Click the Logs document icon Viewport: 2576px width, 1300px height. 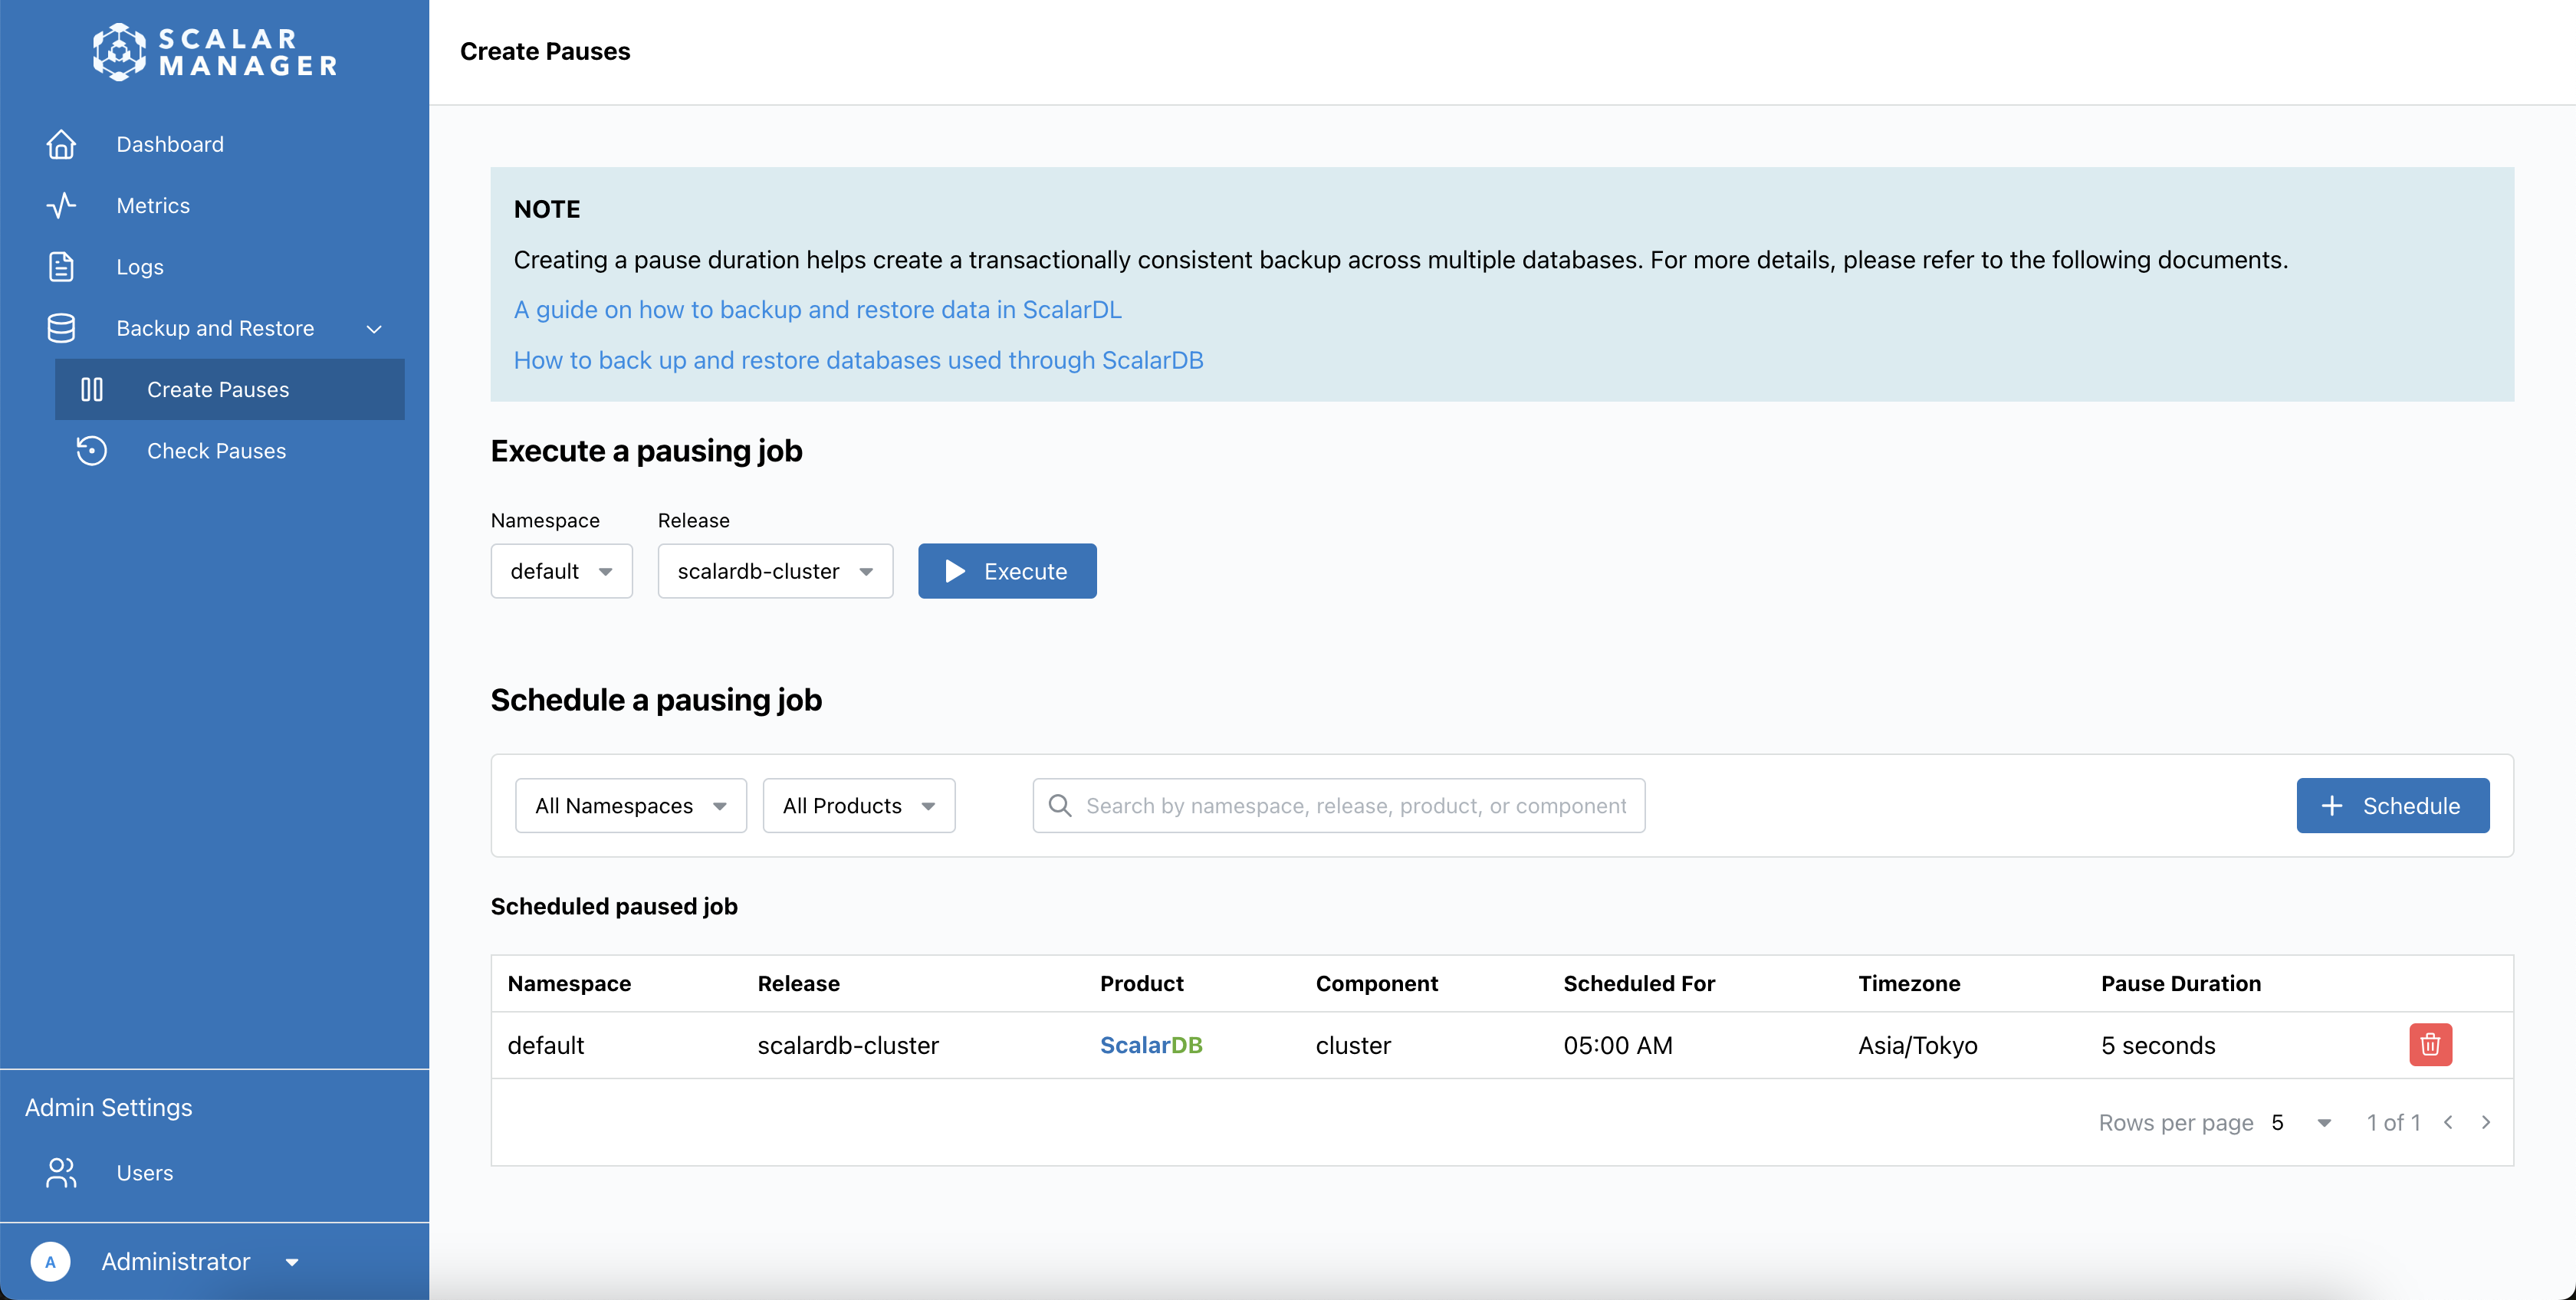pos(61,267)
